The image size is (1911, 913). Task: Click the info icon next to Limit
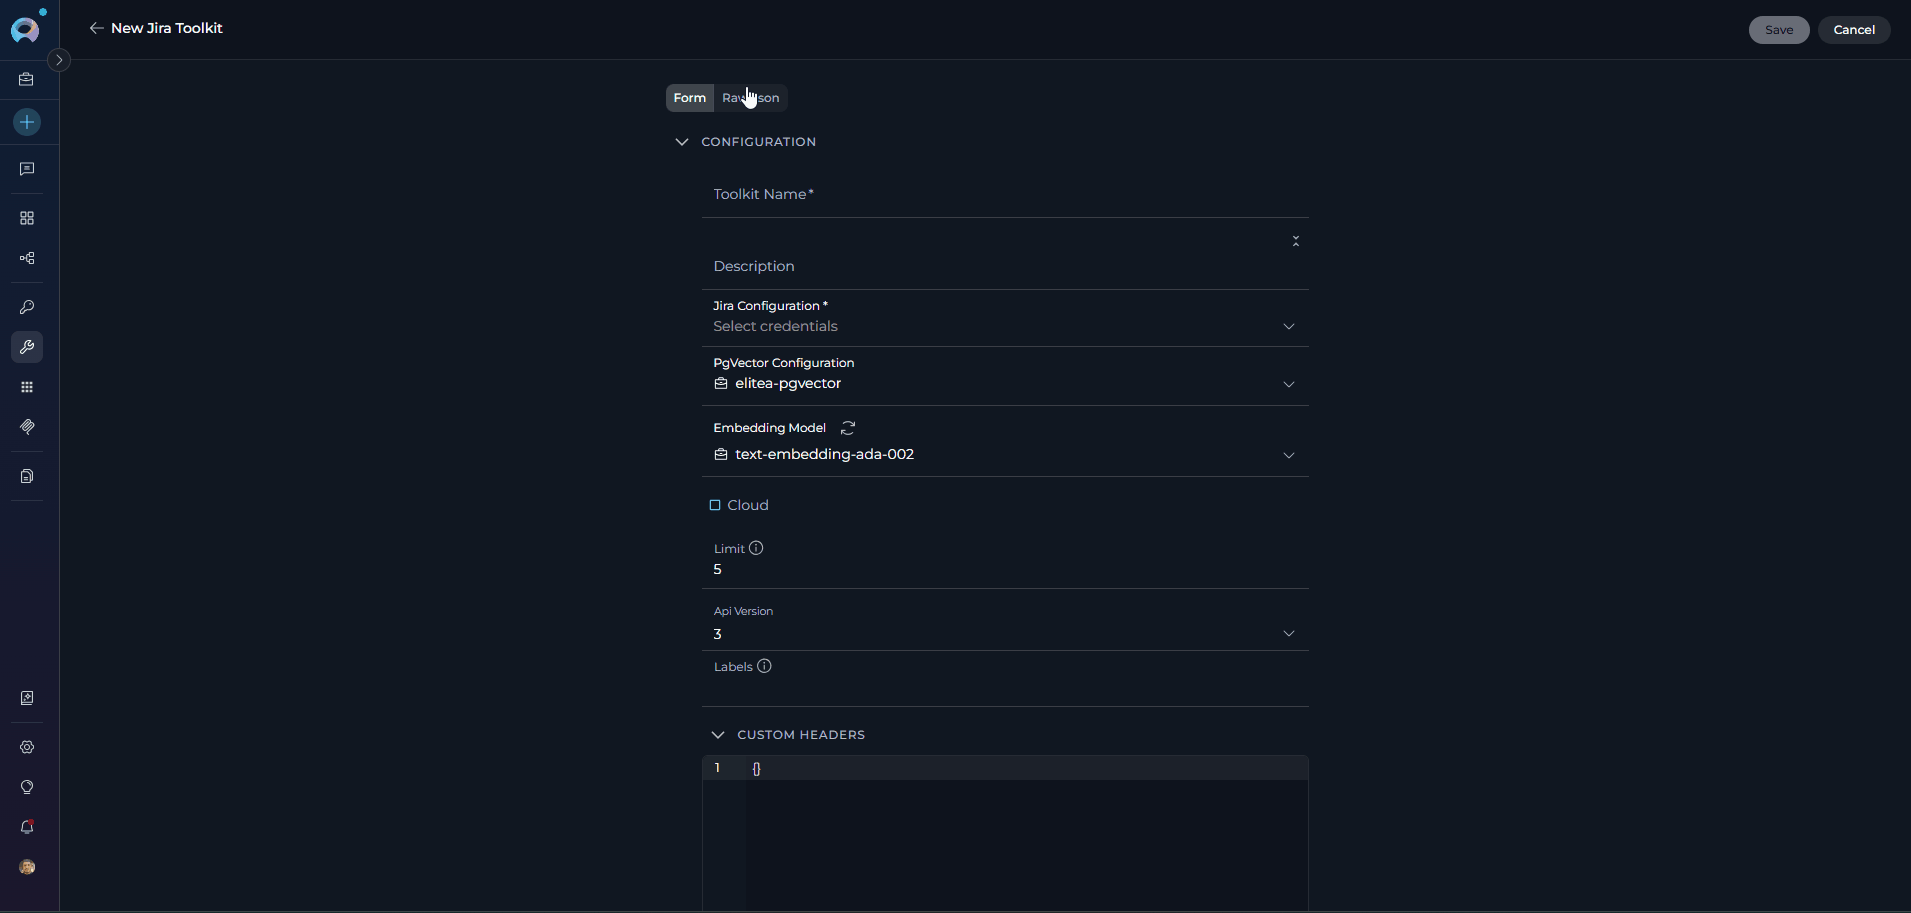tap(756, 548)
